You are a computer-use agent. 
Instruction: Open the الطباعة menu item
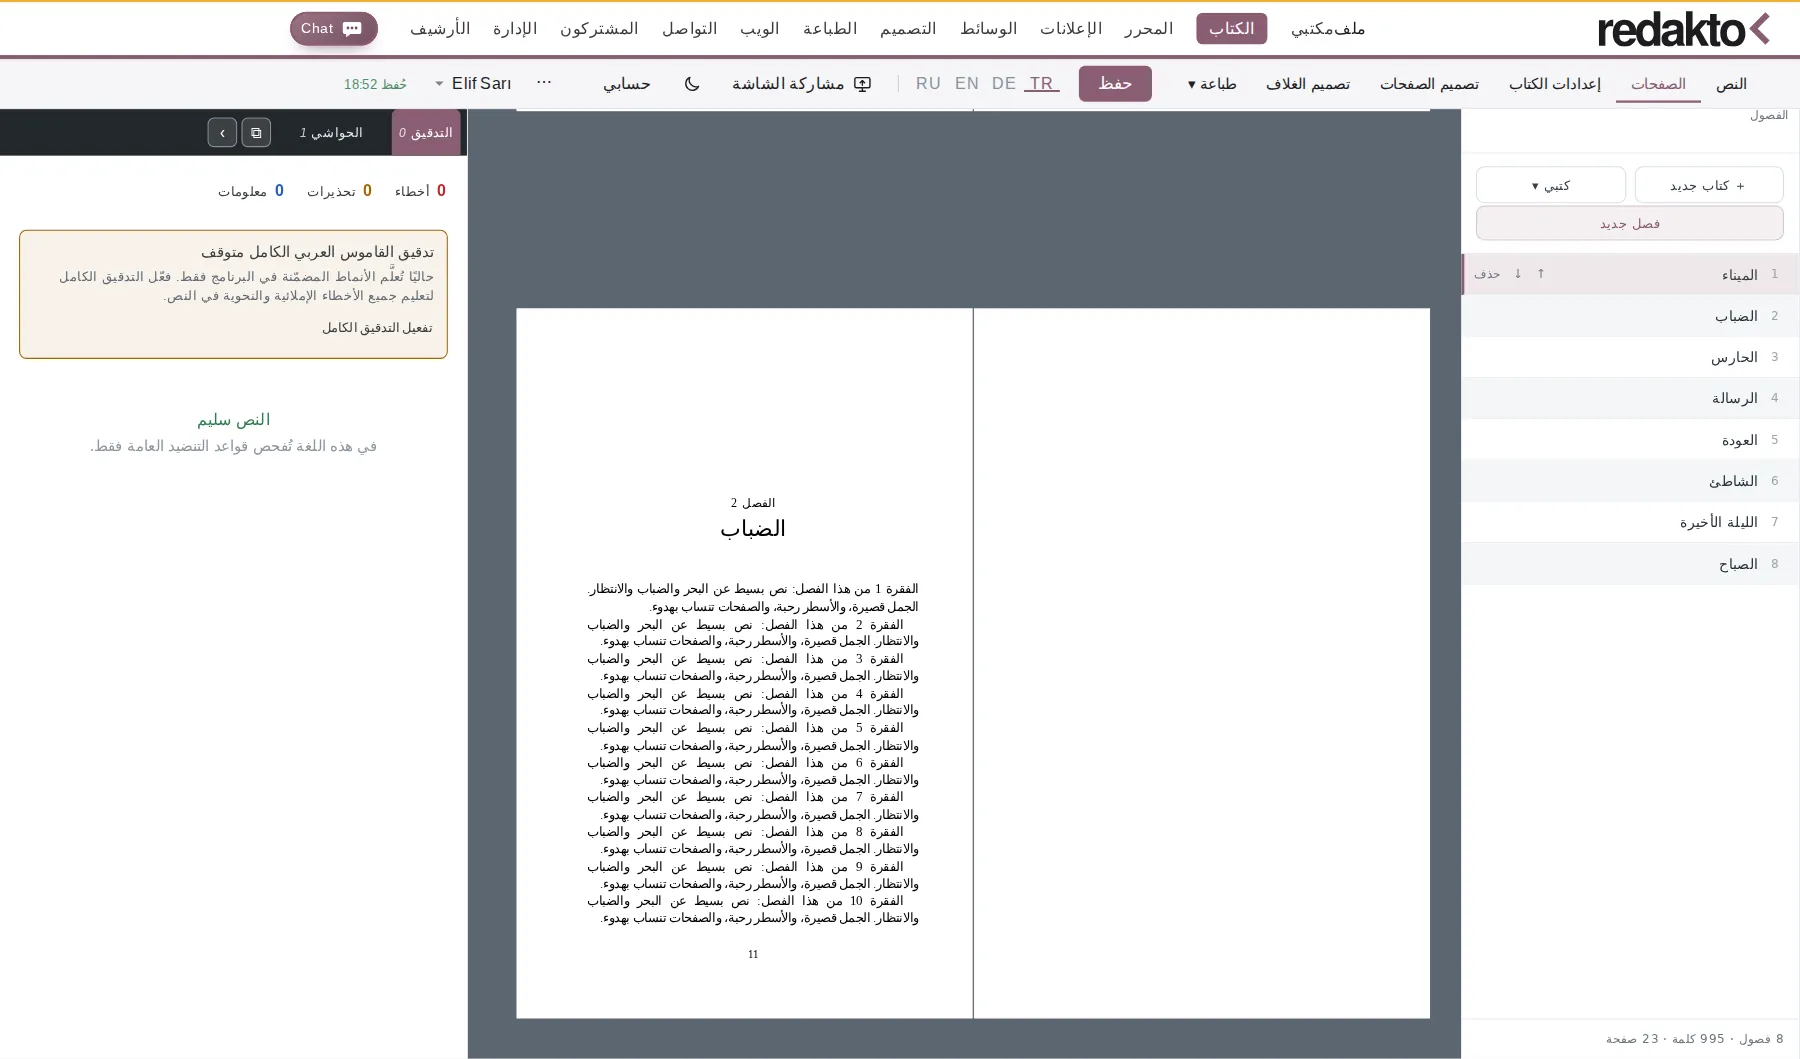[830, 29]
